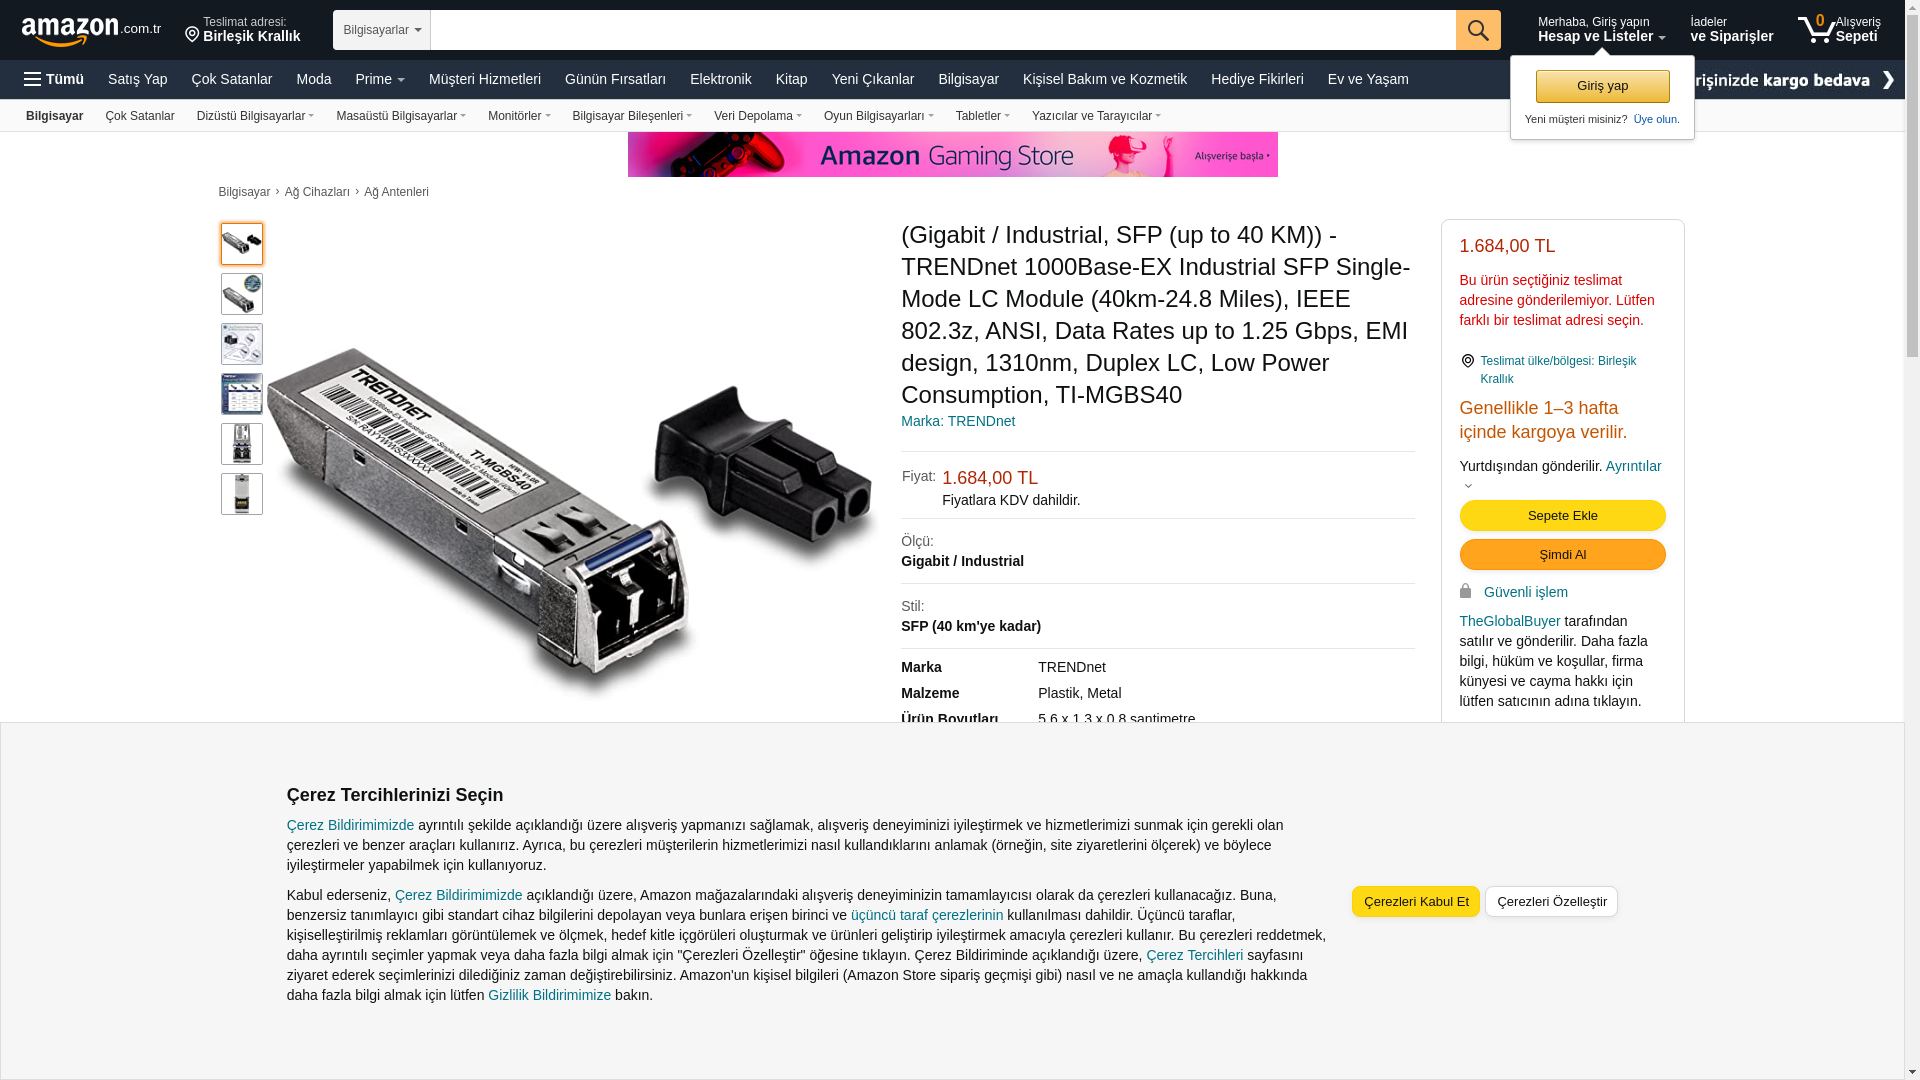
Task: Select the fourth thumbnail with spec table
Action: [242, 394]
